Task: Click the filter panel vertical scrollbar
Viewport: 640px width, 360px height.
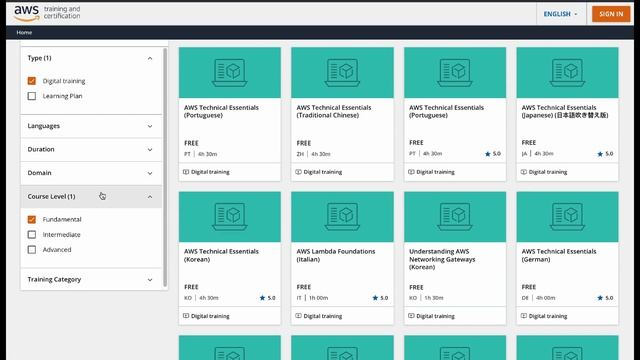Action: tap(165, 167)
